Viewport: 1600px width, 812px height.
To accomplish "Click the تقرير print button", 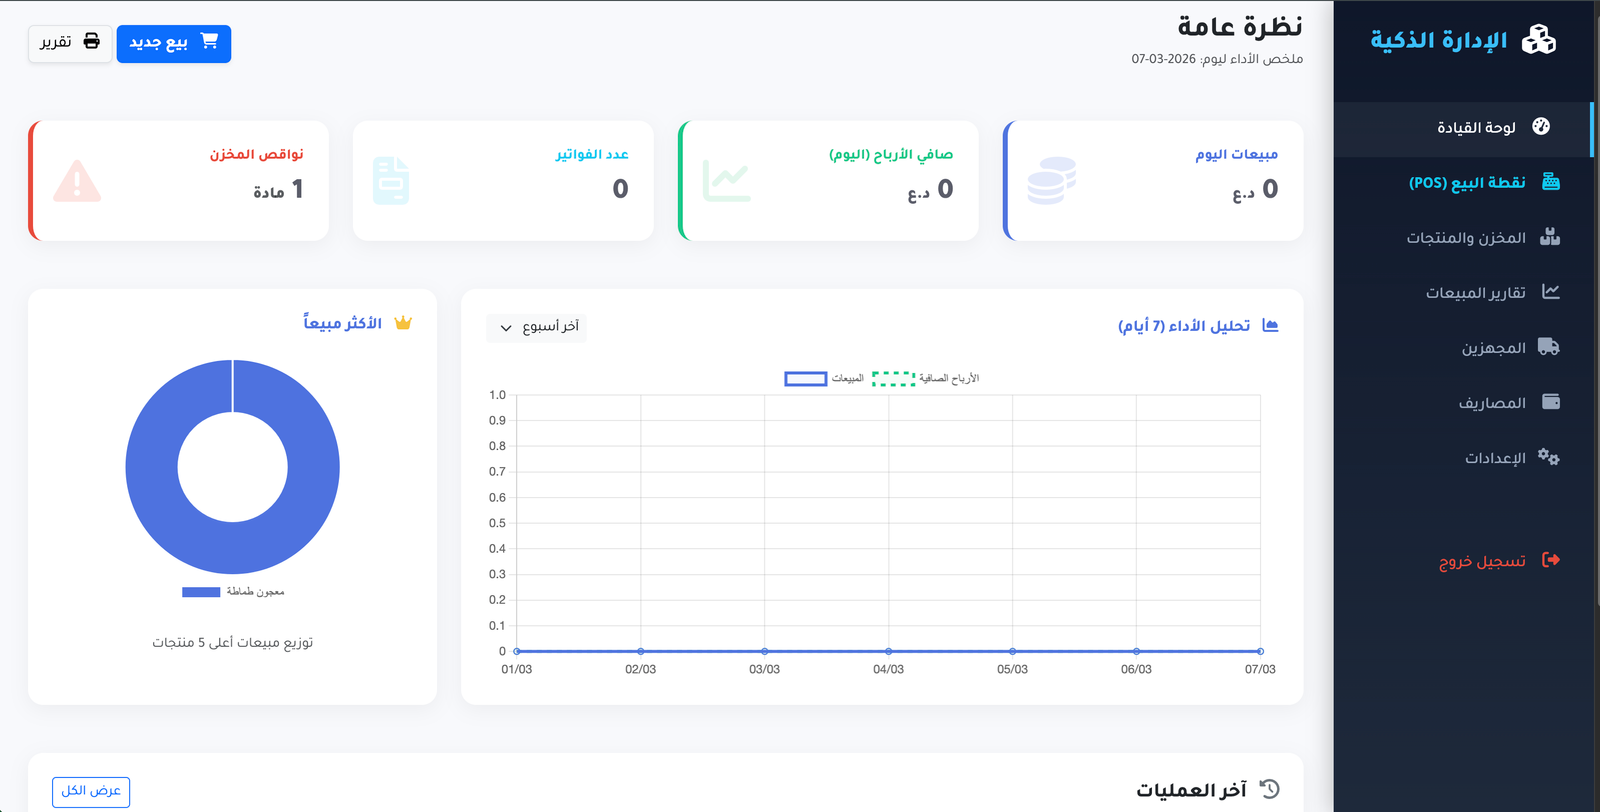I will click(x=70, y=42).
